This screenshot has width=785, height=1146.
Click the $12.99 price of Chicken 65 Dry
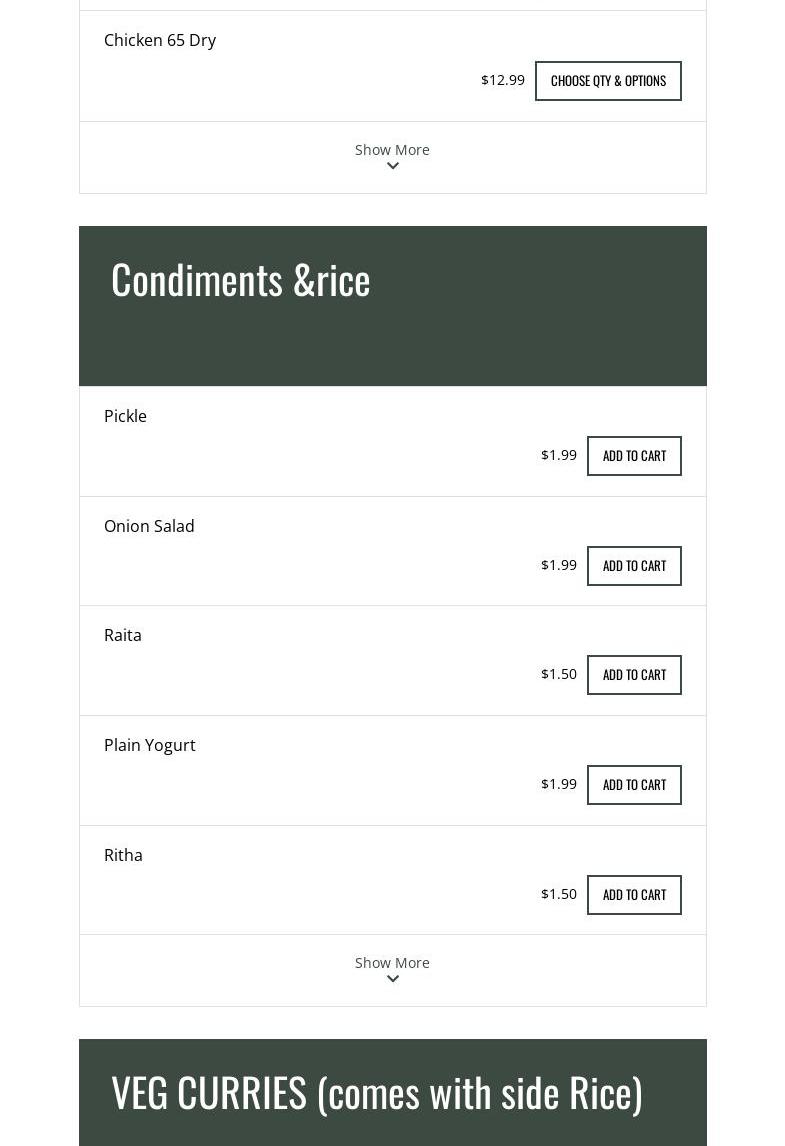[503, 80]
